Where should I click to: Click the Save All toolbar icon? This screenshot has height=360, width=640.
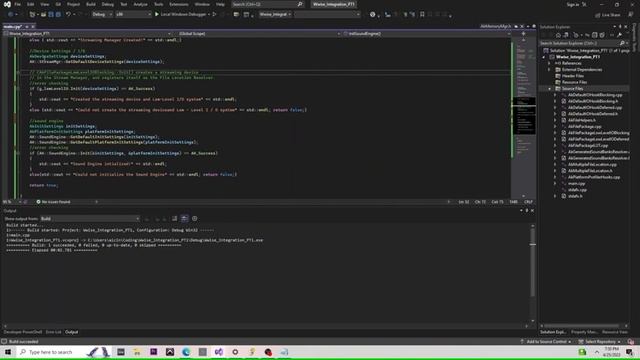click(x=58, y=14)
